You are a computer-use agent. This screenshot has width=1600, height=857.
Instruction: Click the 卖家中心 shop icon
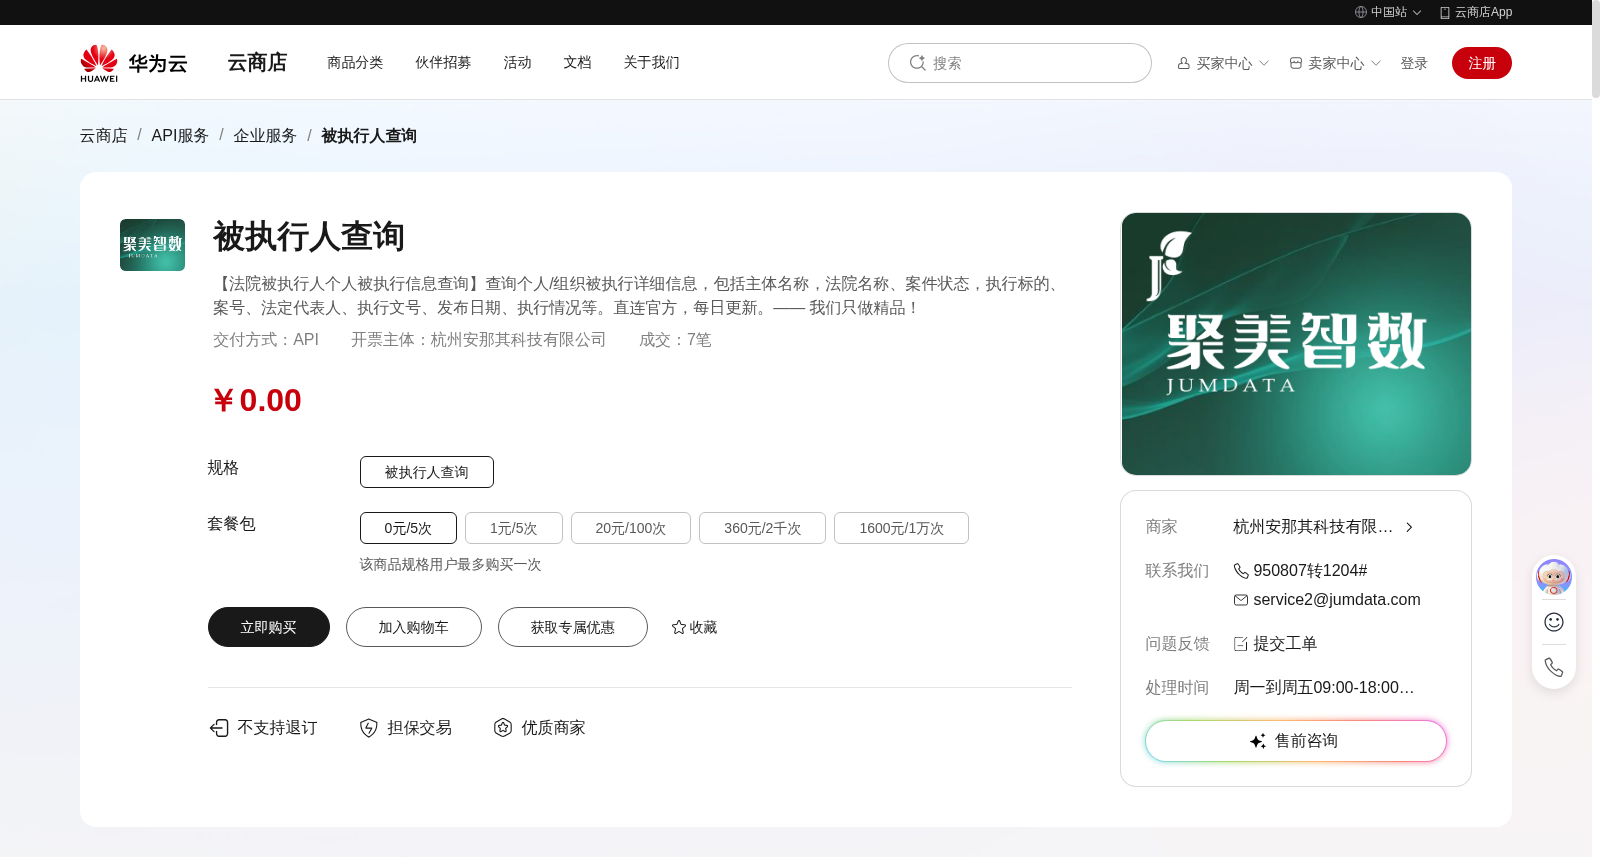point(1296,63)
